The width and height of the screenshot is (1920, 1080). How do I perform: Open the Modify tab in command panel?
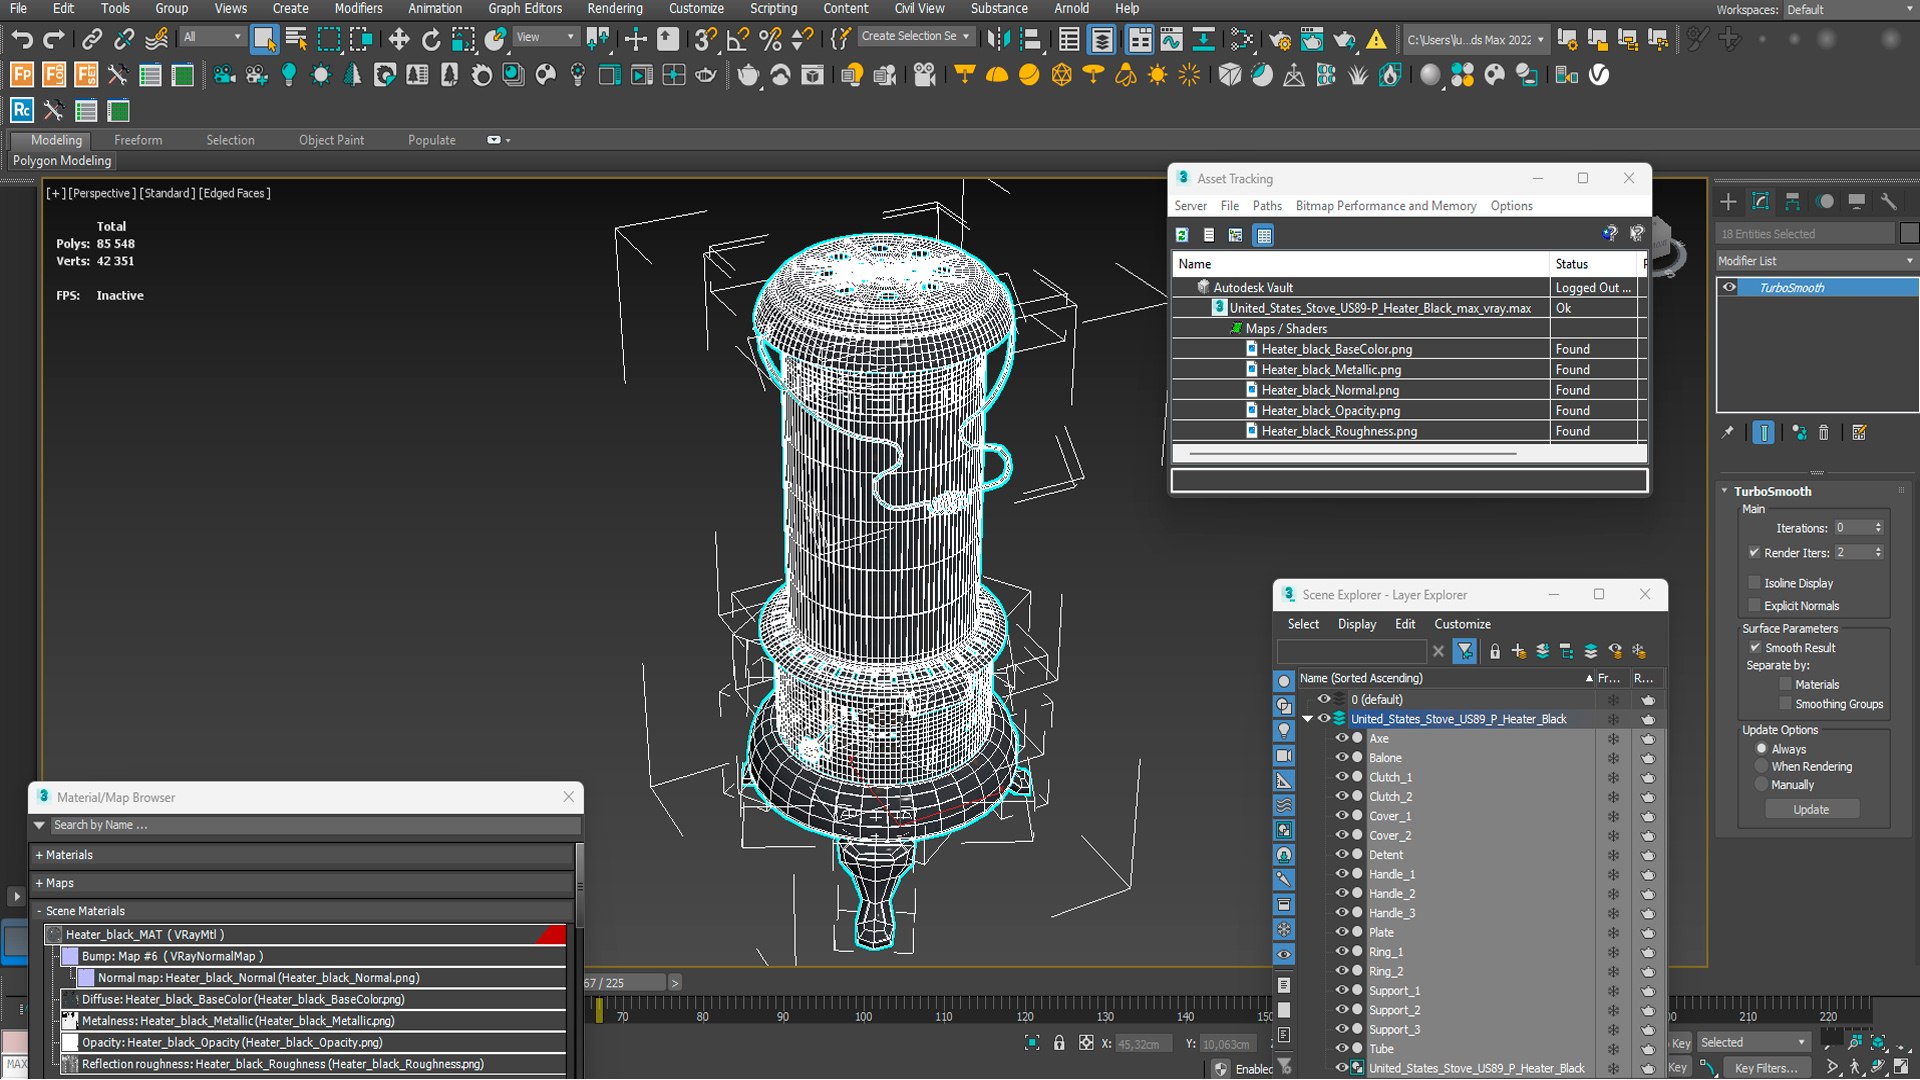point(1760,201)
